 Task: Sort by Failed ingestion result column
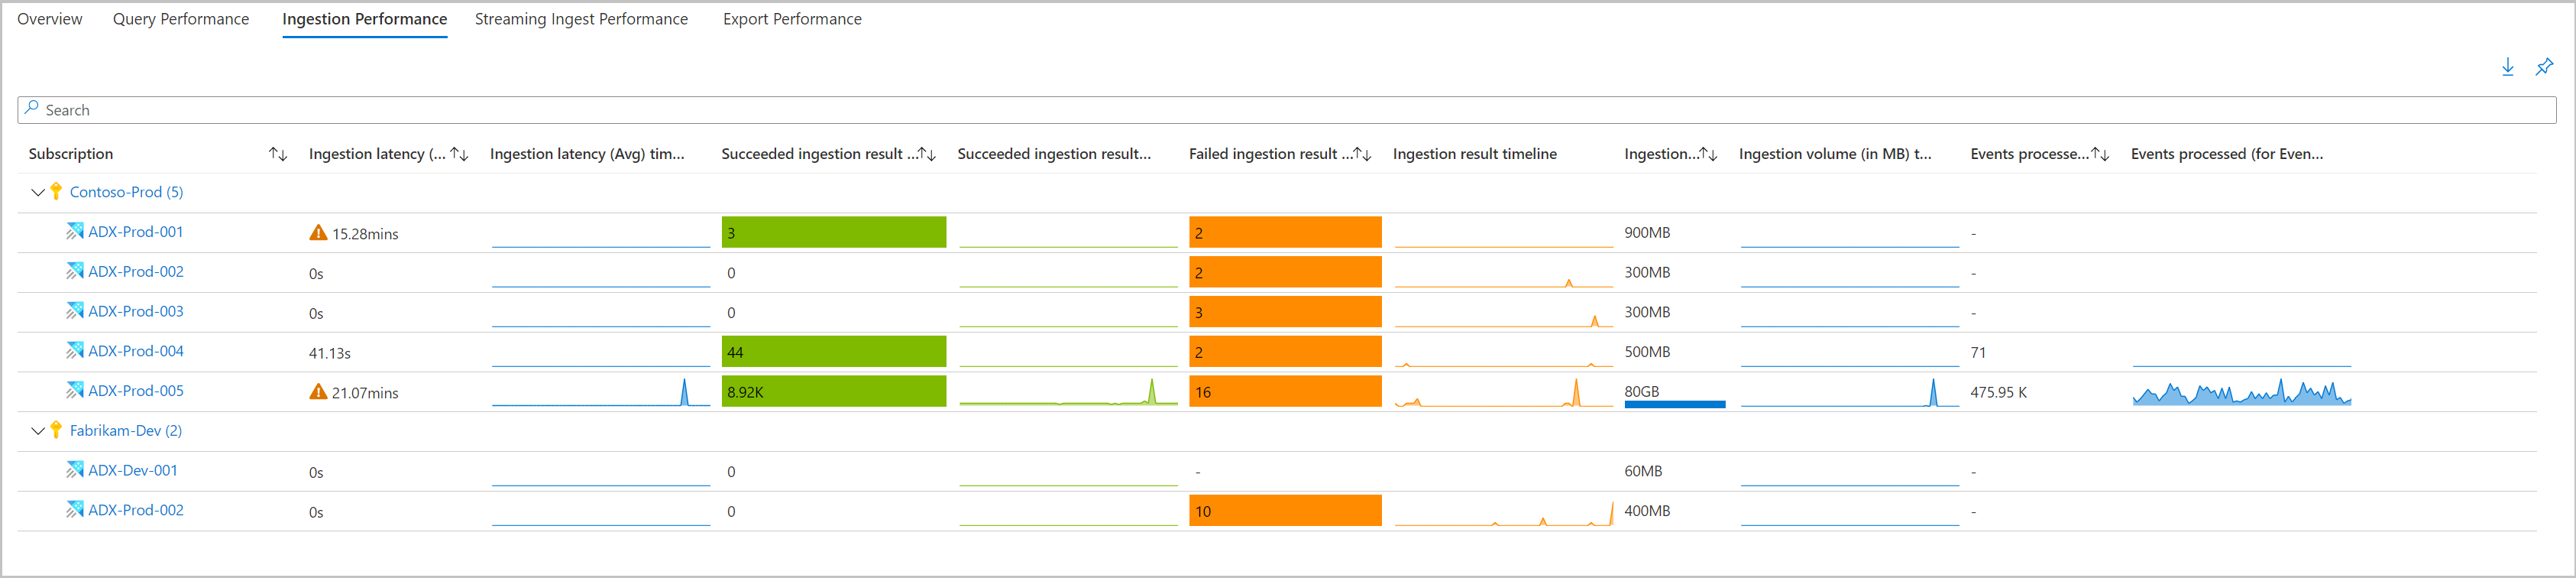[x=1362, y=154]
